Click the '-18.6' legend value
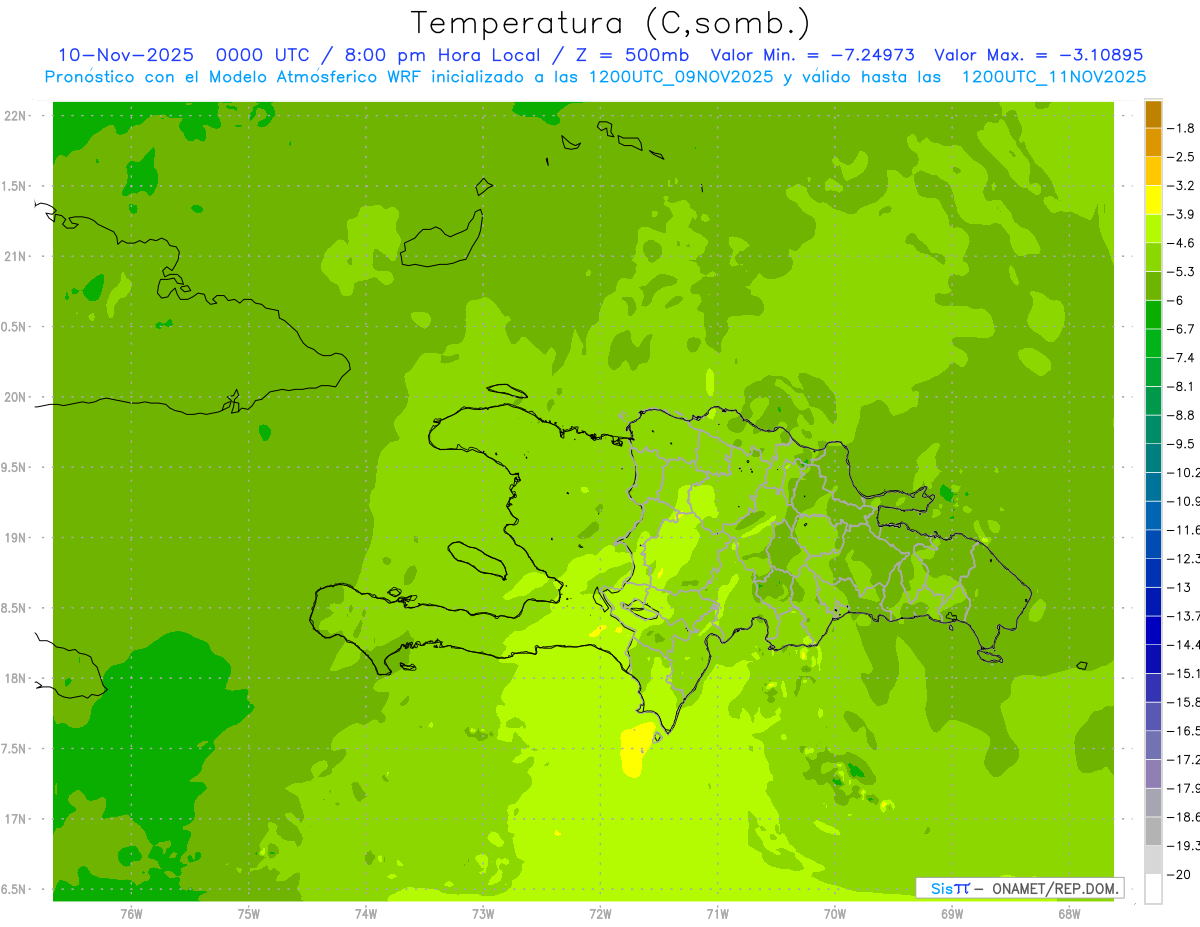 coord(1184,817)
